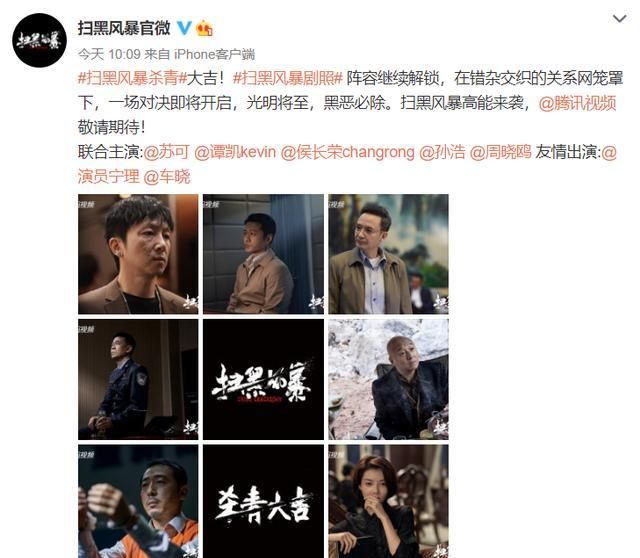This screenshot has height=558, width=640.
Task: Open the @腾讯视频 mention
Action: pyautogui.click(x=577, y=103)
